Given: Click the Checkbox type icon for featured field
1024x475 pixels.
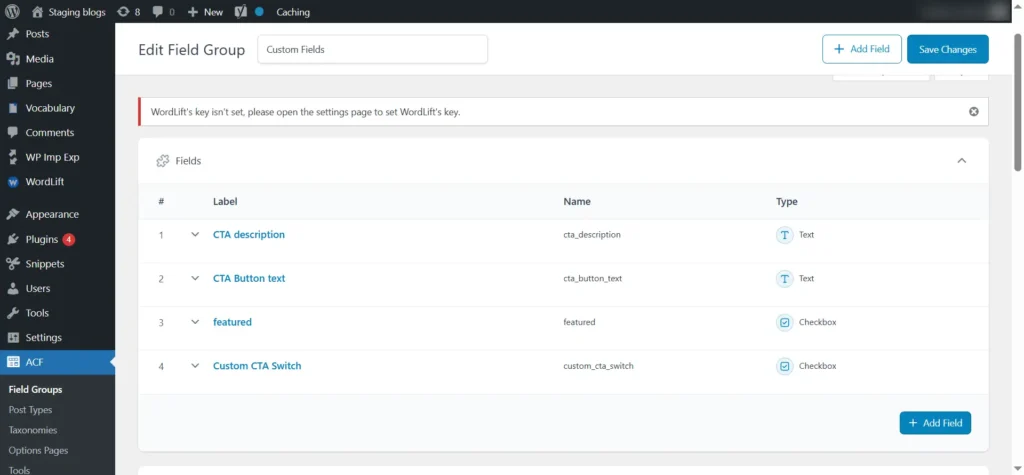Looking at the screenshot, I should point(785,322).
